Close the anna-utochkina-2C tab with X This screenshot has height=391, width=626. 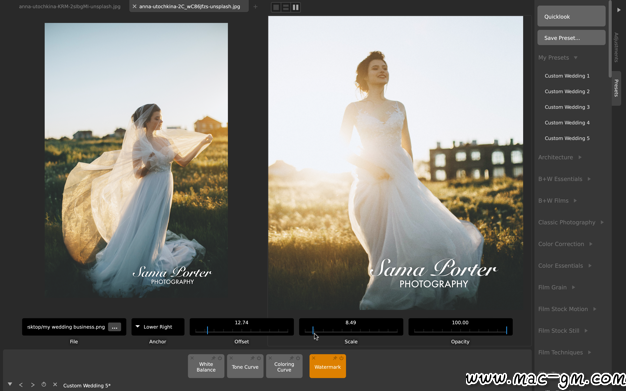coord(134,6)
